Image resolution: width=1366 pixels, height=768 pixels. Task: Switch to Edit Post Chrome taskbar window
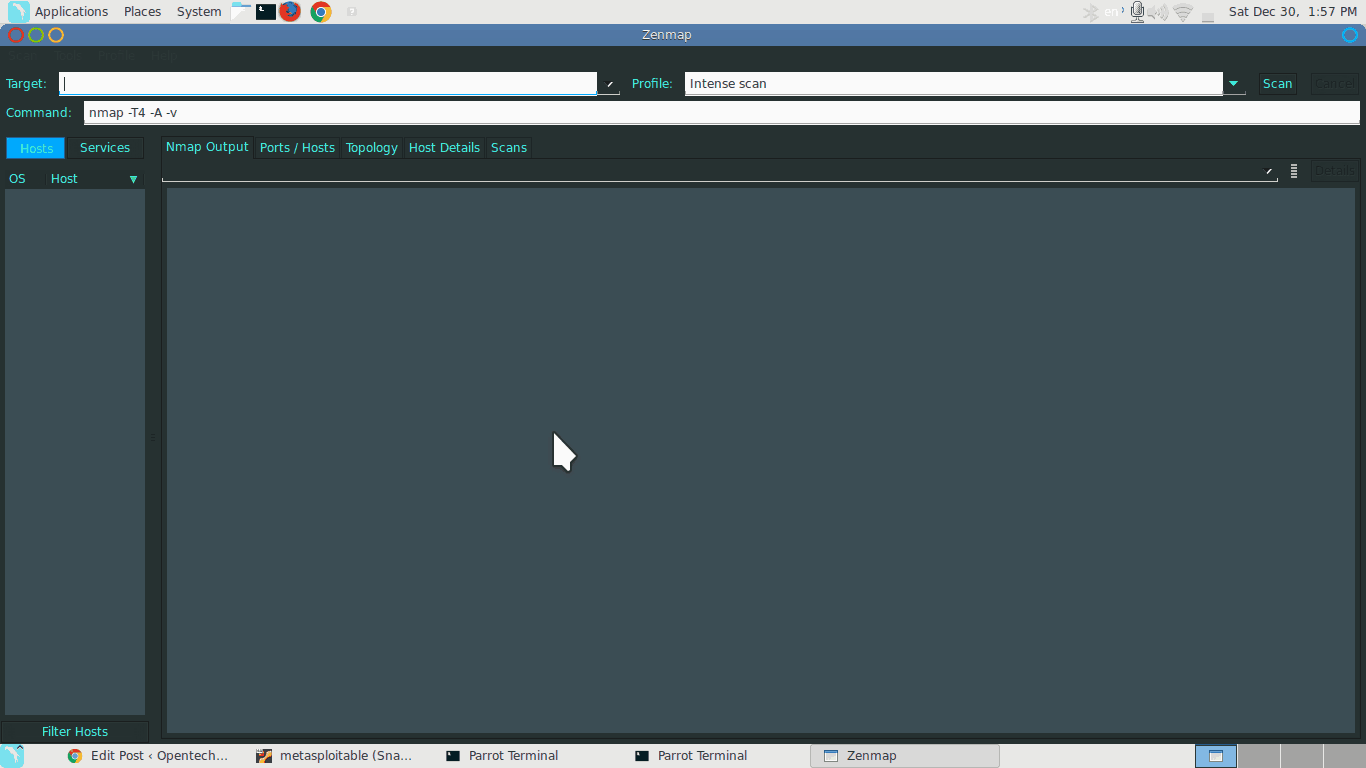tap(148, 756)
